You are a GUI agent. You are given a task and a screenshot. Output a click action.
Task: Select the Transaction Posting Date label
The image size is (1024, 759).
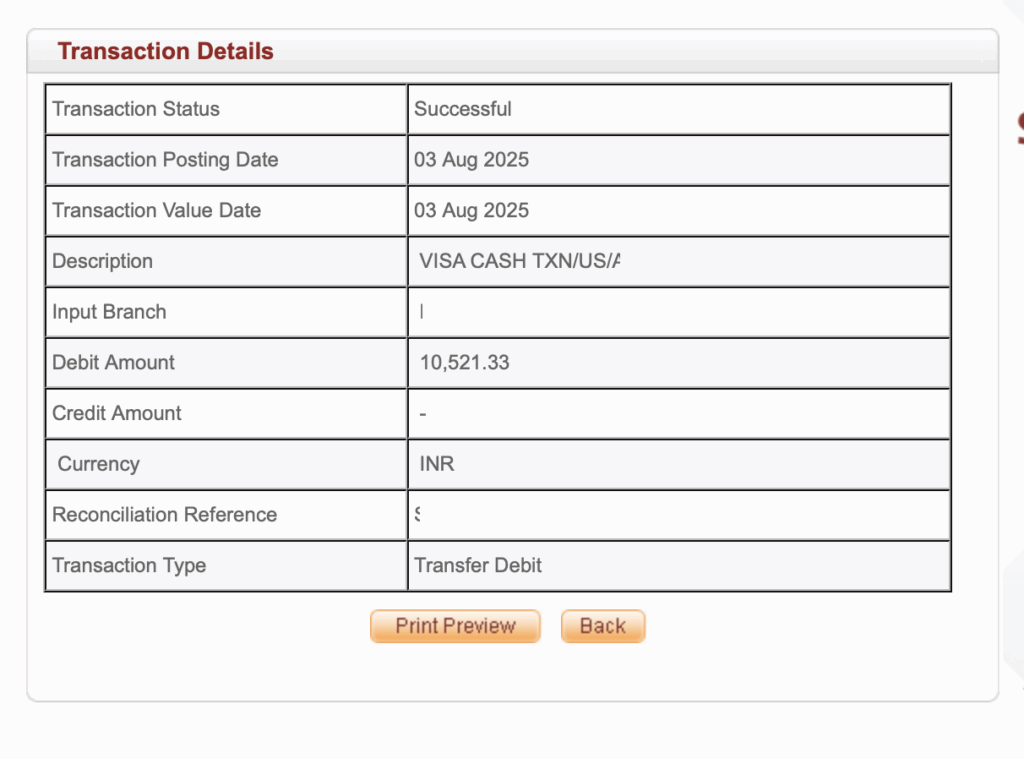coord(165,160)
